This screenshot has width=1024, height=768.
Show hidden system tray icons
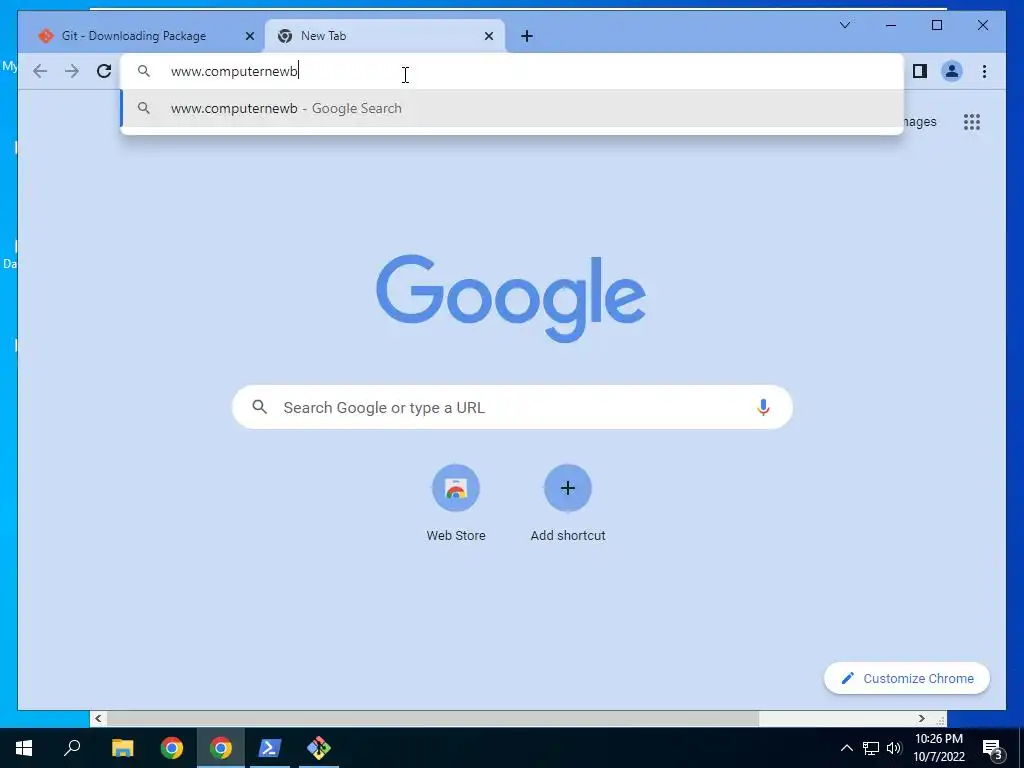click(x=846, y=748)
